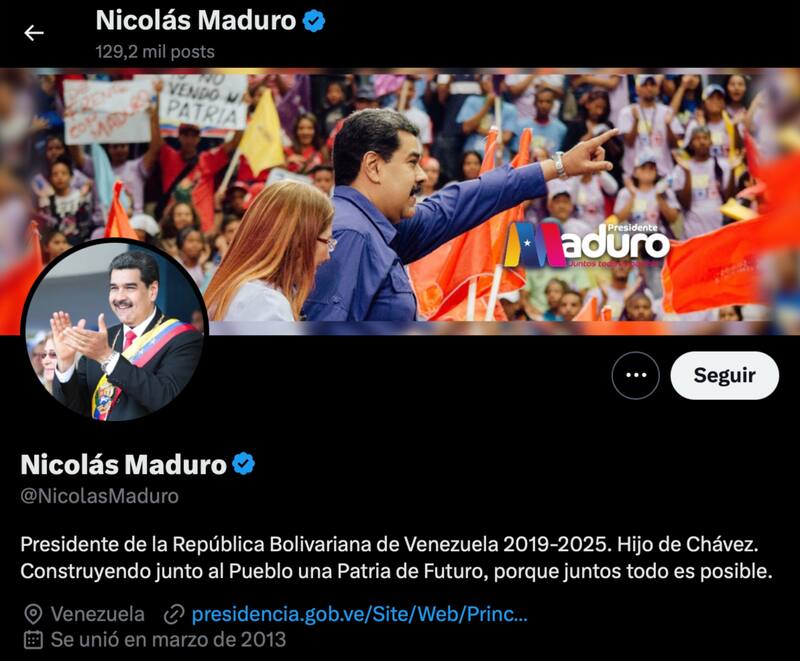Click the blue verified badge in header
800x661 pixels.
point(314,21)
